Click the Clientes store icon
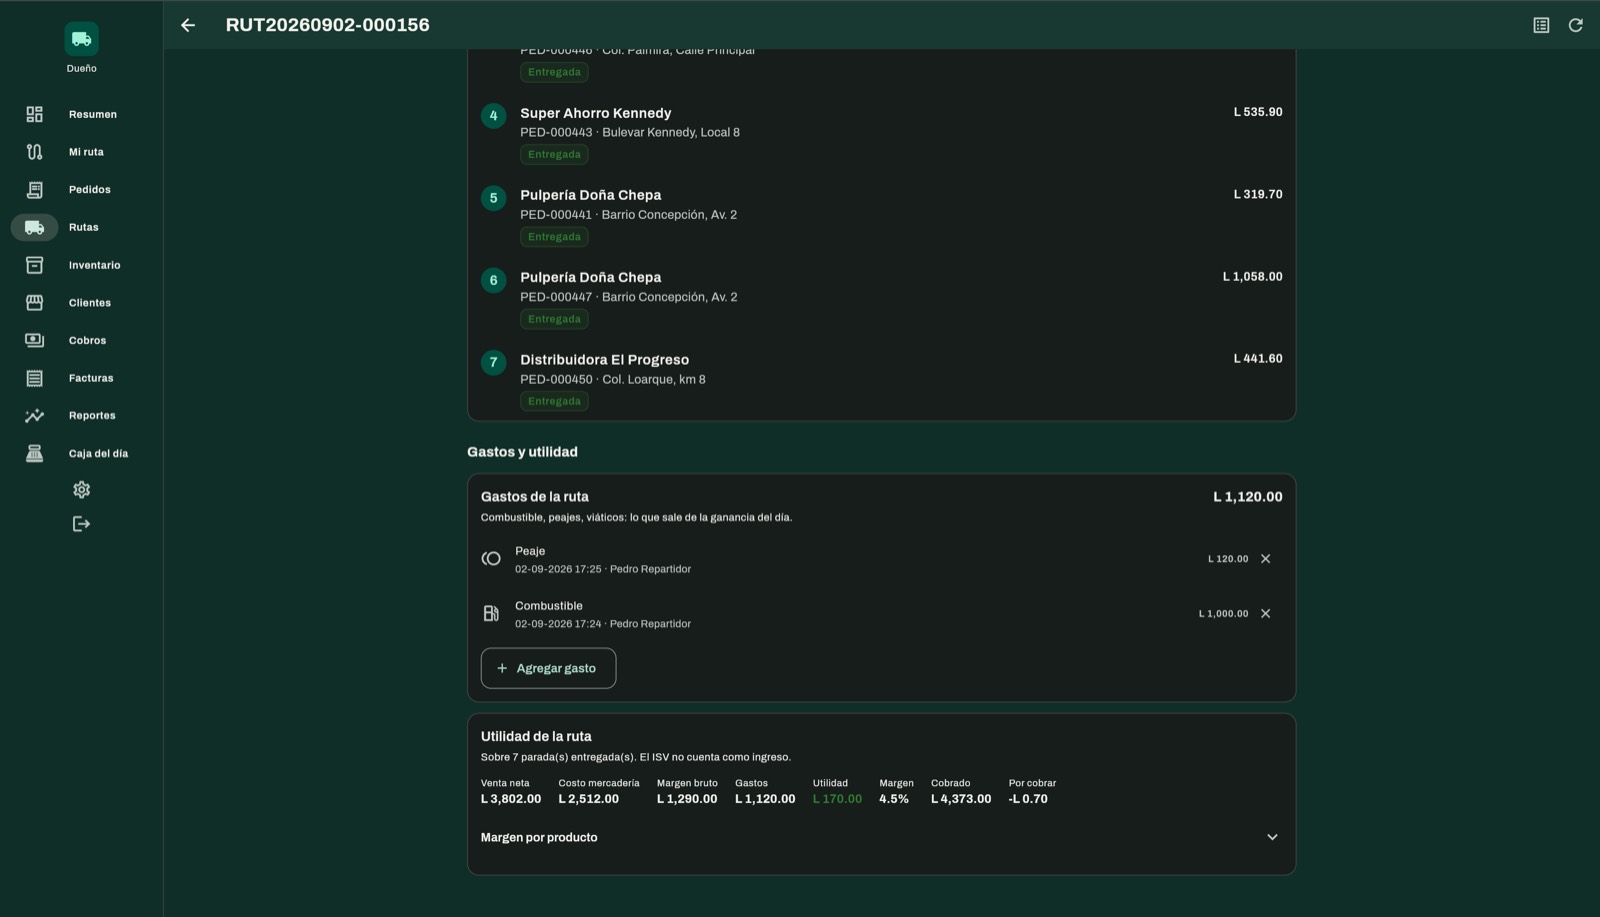Screen dimensions: 1600x917 (x=35, y=303)
